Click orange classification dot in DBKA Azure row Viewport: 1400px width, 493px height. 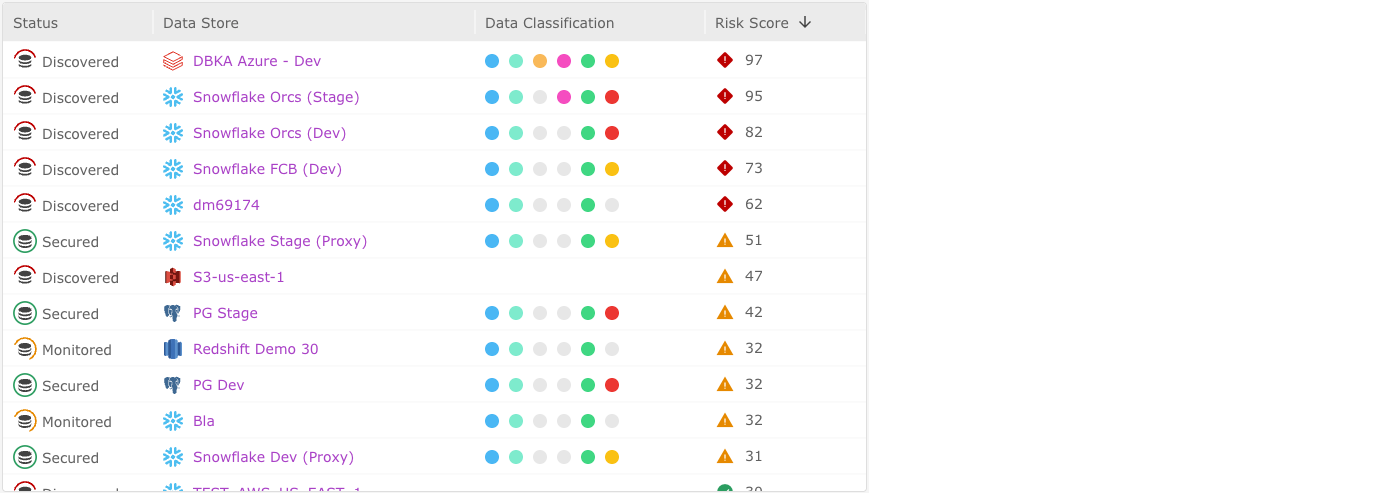pos(540,61)
